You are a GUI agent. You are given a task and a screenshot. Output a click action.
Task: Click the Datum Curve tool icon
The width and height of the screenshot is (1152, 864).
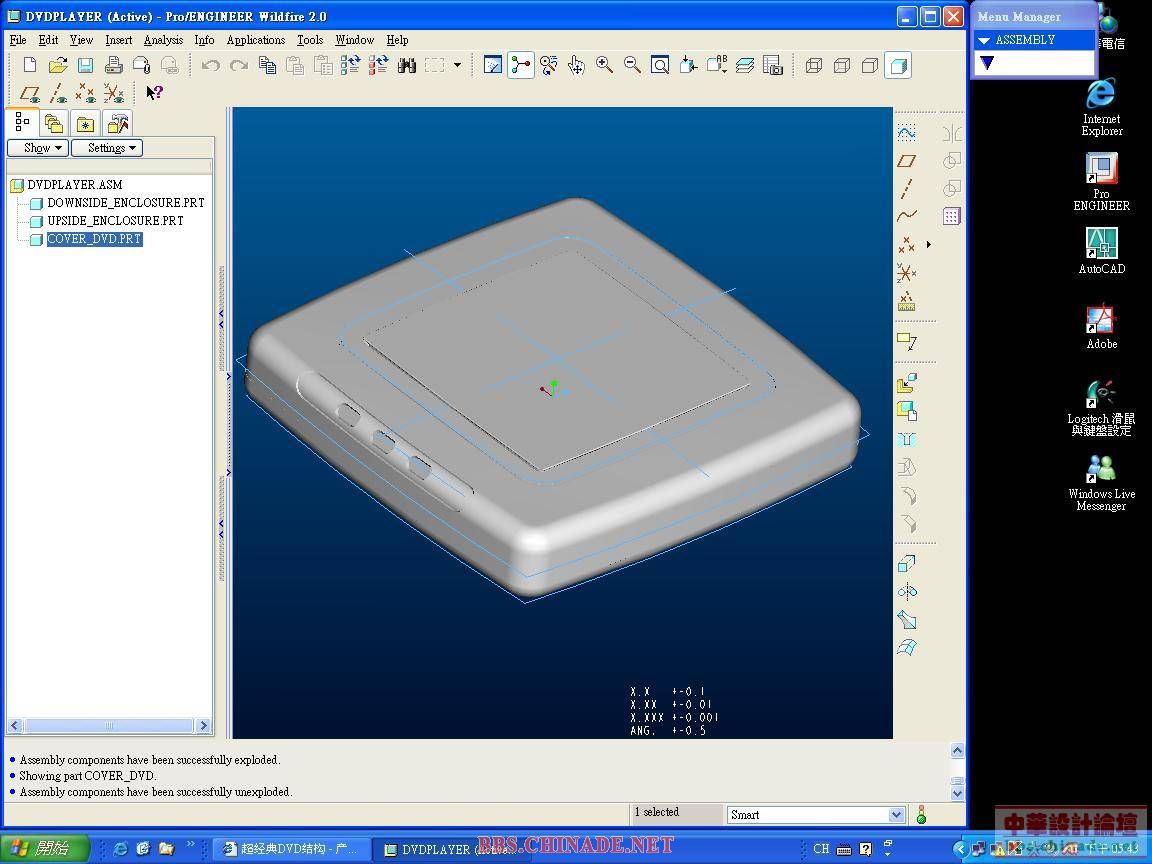click(906, 215)
